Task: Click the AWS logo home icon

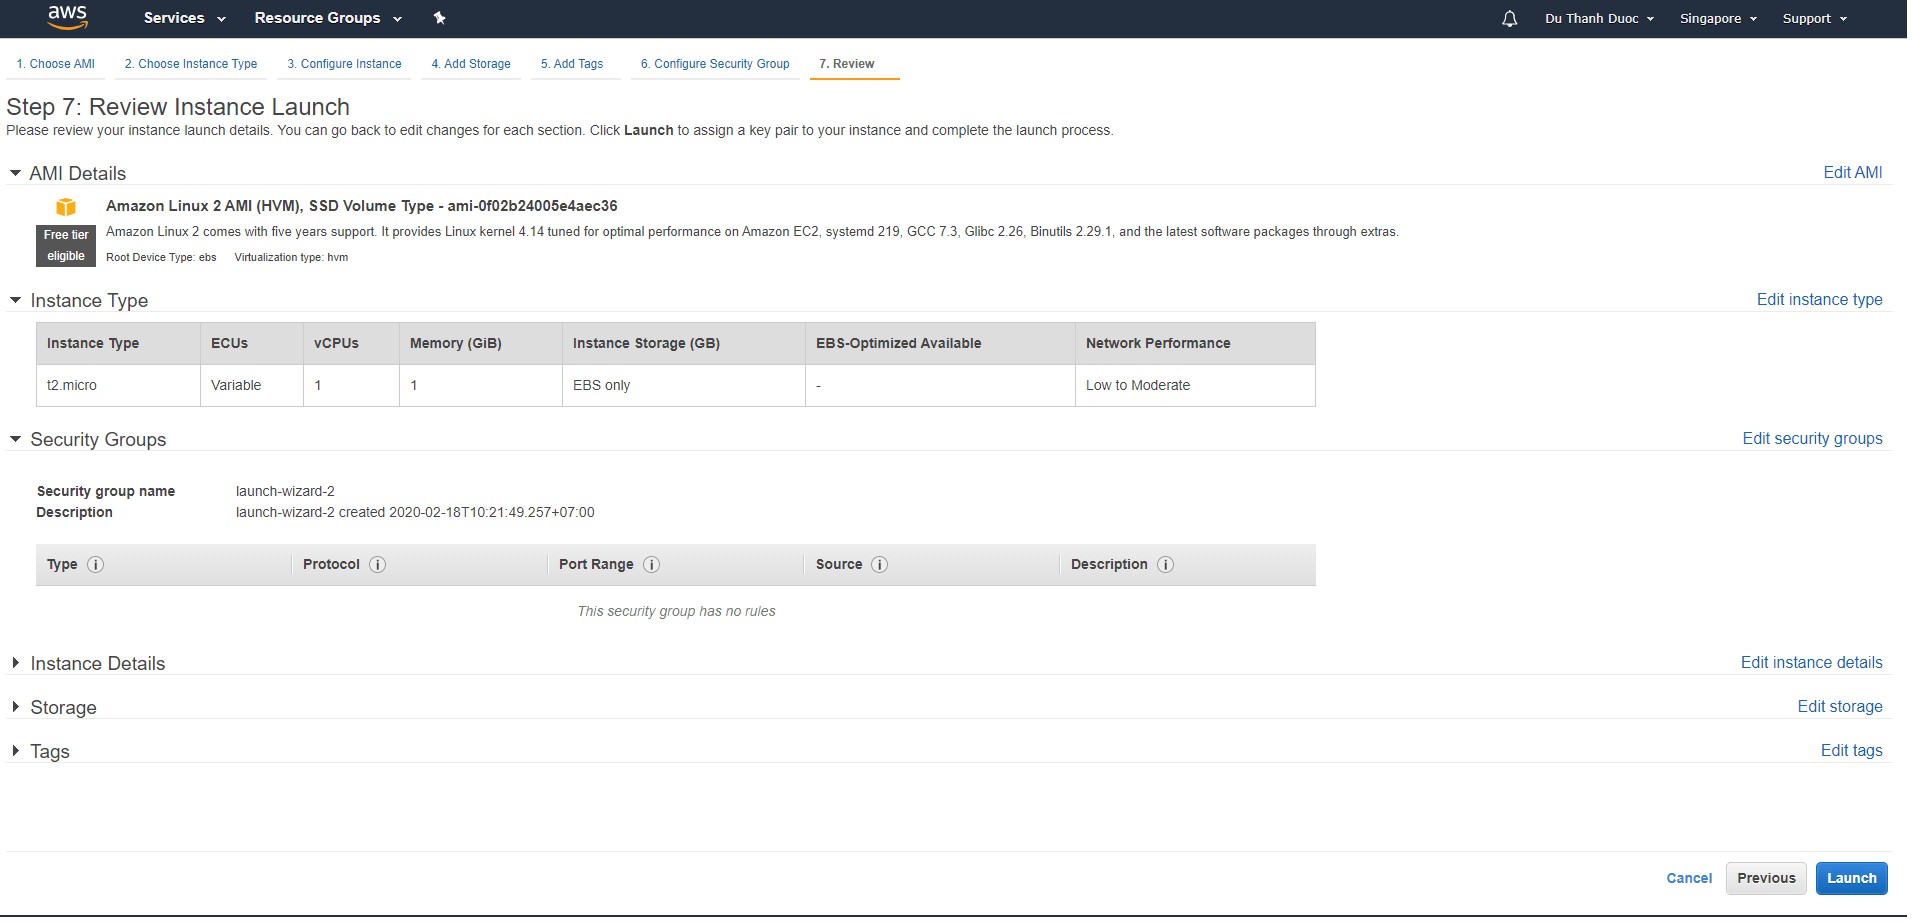Action: pos(67,17)
